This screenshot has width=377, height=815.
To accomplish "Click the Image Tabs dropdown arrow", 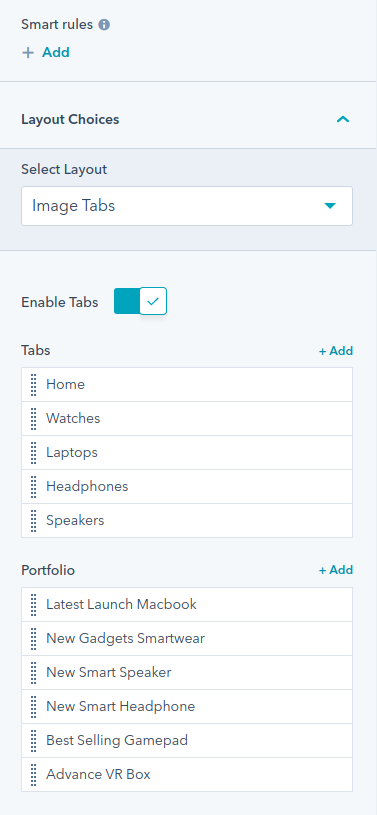I will [x=330, y=206].
